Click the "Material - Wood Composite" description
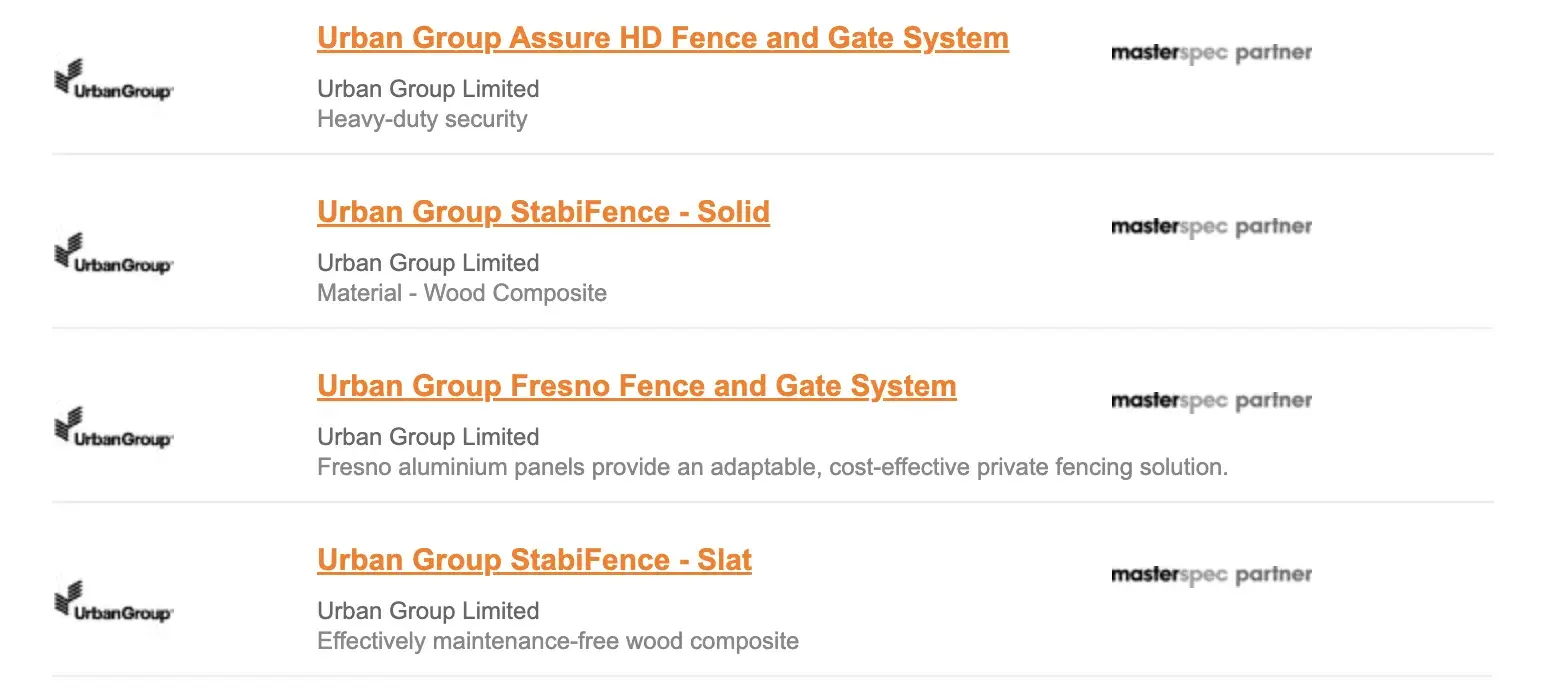 [x=462, y=293]
